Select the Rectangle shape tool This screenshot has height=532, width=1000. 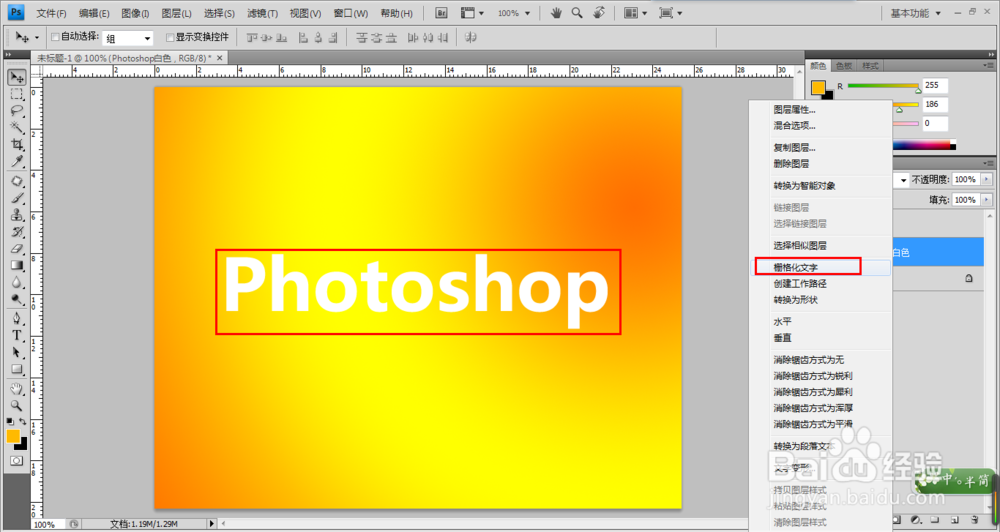pos(17,369)
